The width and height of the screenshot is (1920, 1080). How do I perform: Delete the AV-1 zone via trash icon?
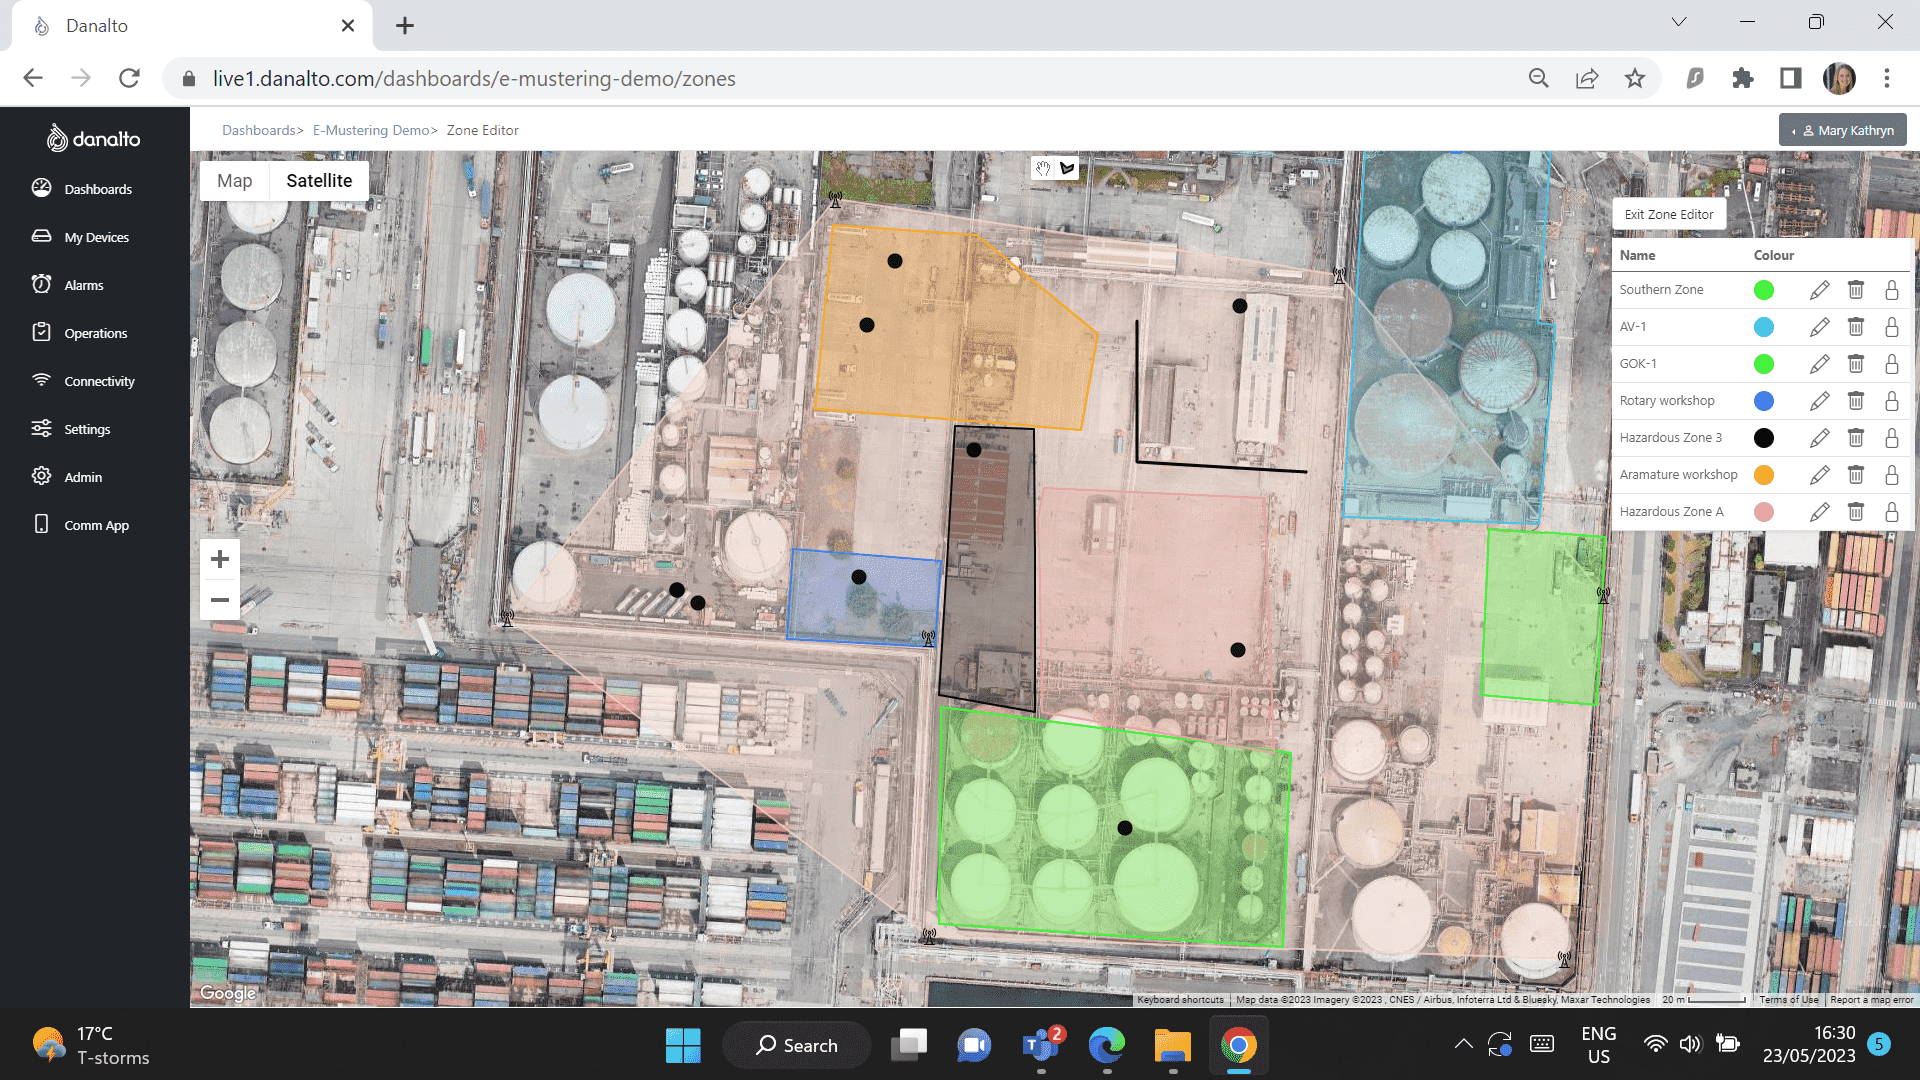coord(1856,327)
